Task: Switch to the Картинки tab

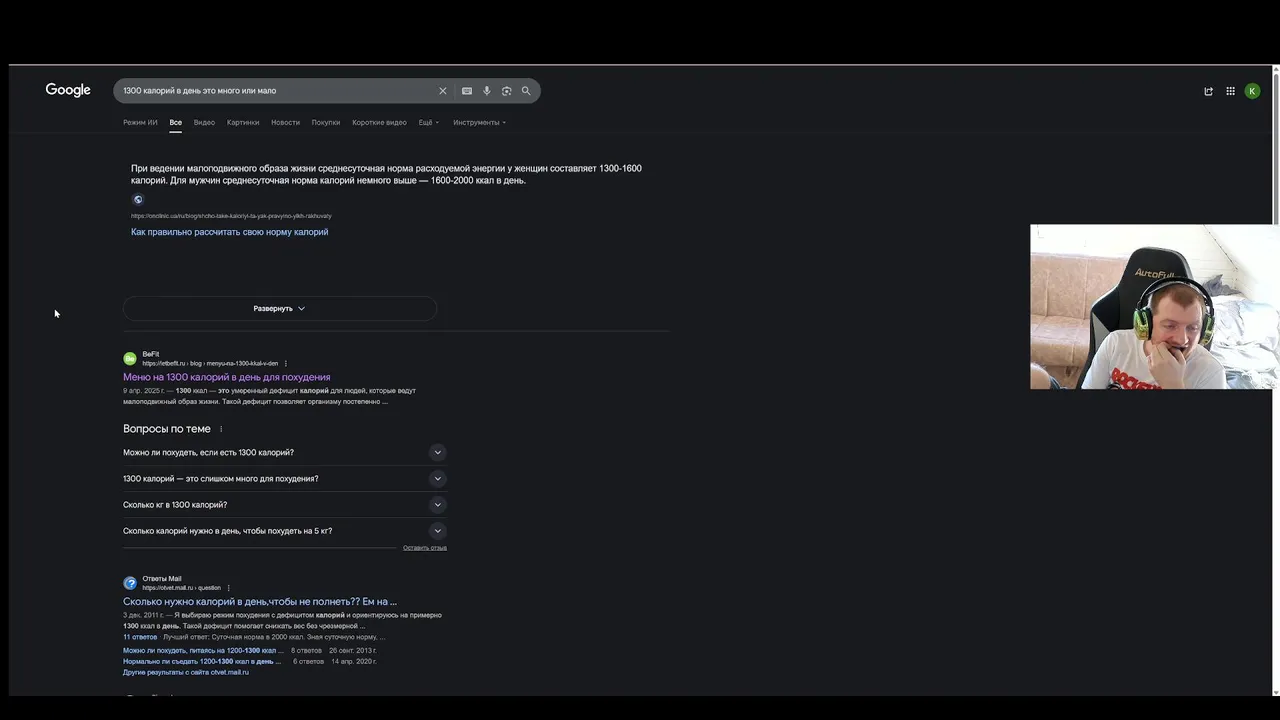Action: click(243, 123)
